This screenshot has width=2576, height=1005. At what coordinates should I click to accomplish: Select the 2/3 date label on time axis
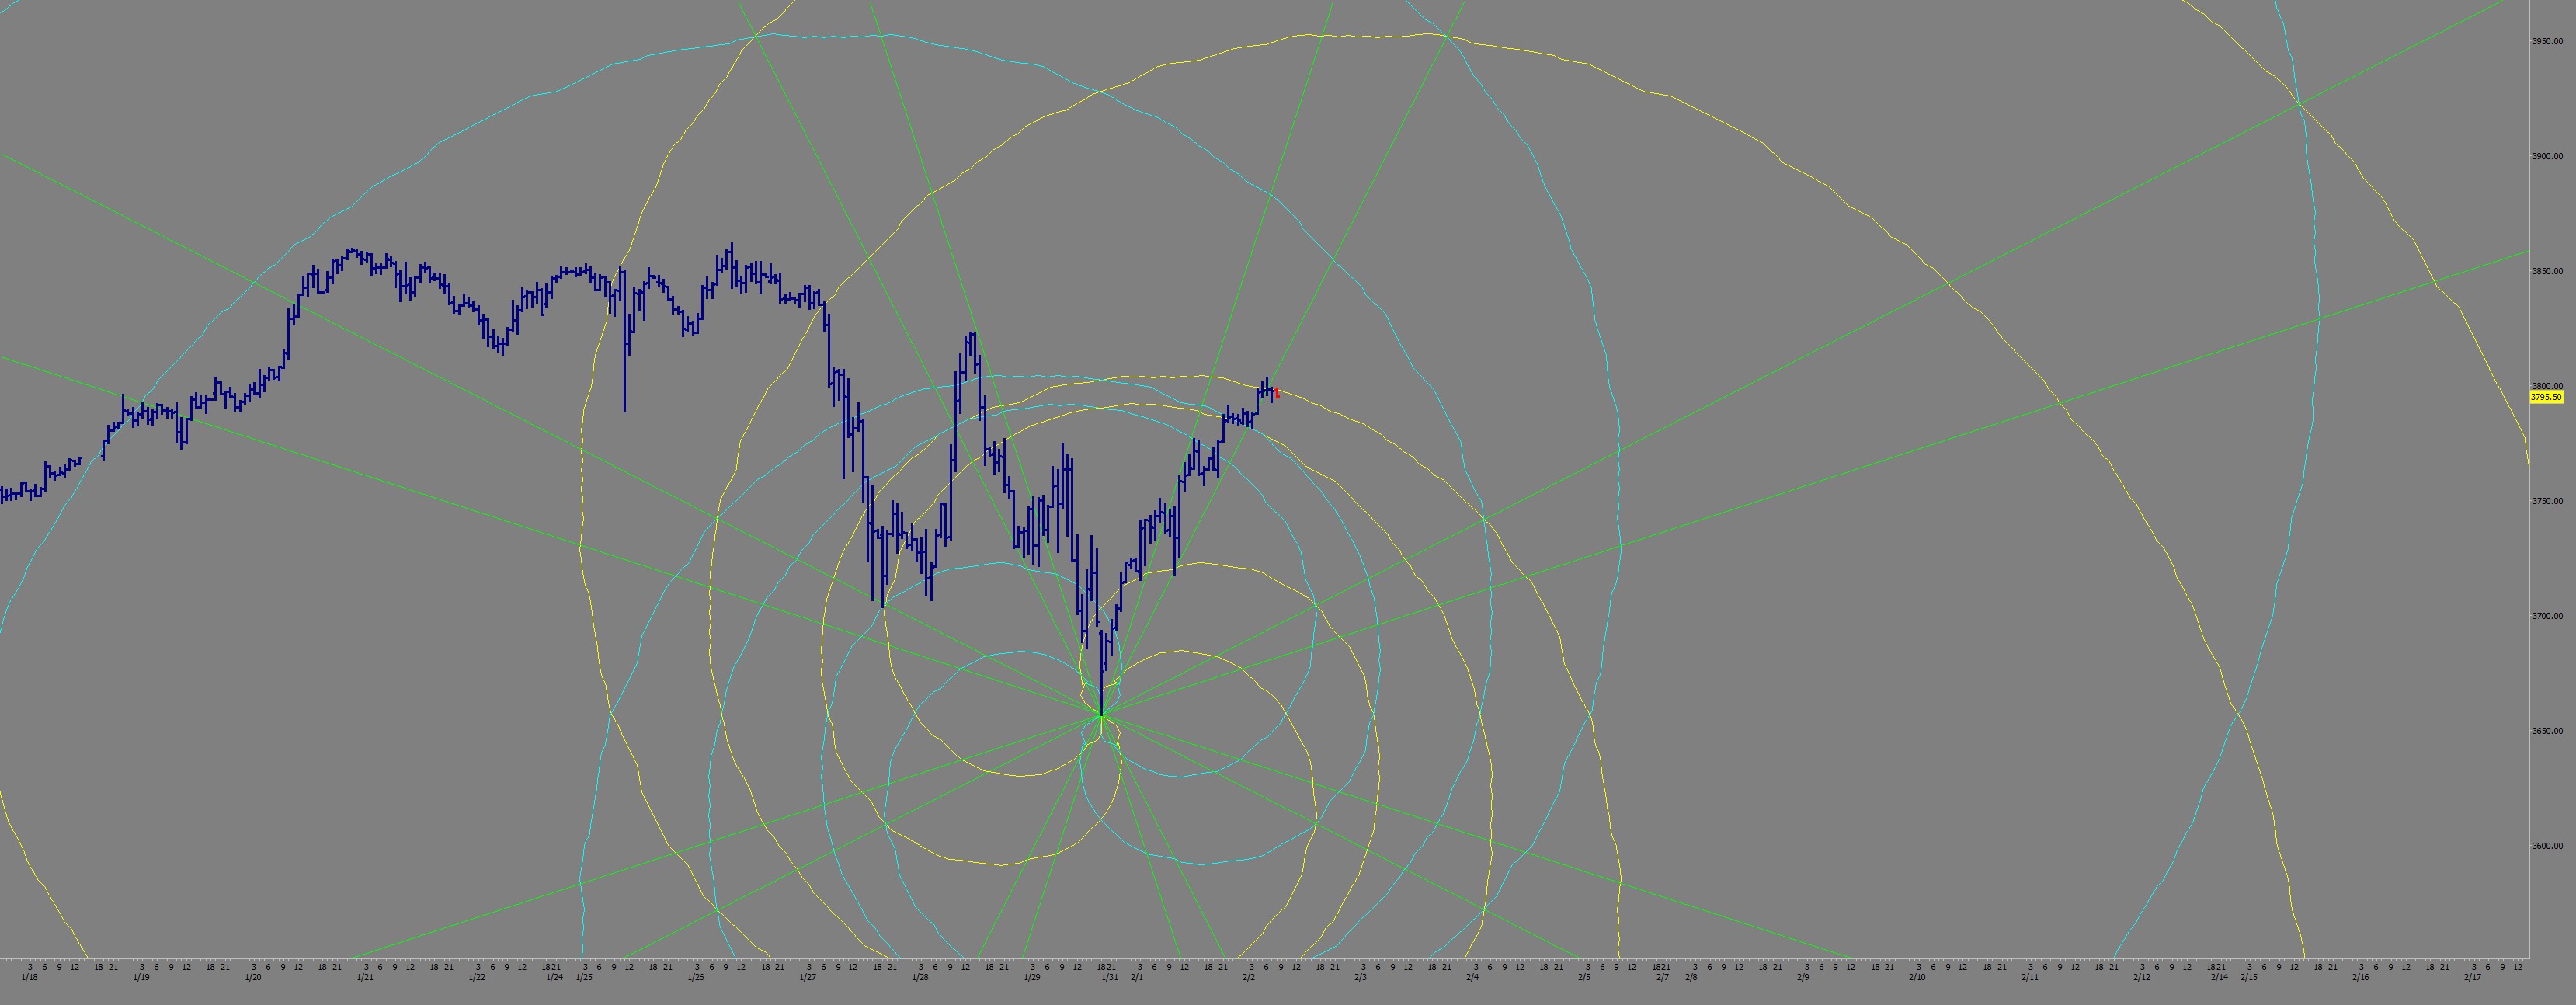[1361, 977]
